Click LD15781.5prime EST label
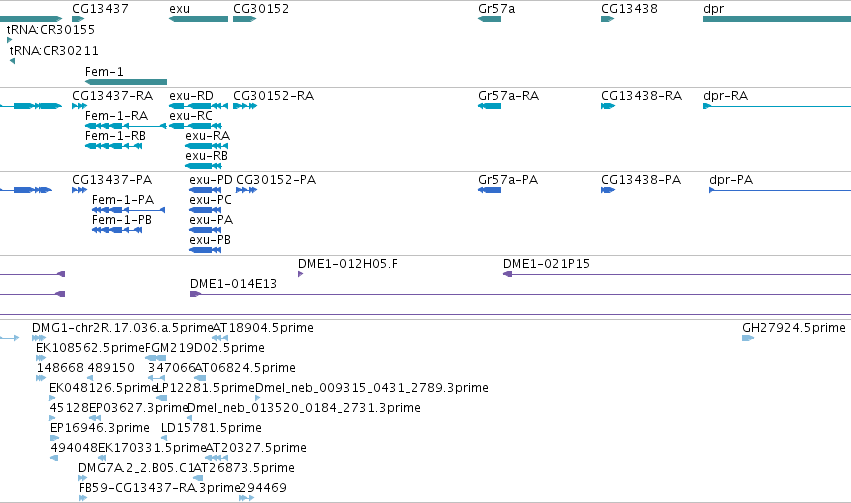 (211, 429)
